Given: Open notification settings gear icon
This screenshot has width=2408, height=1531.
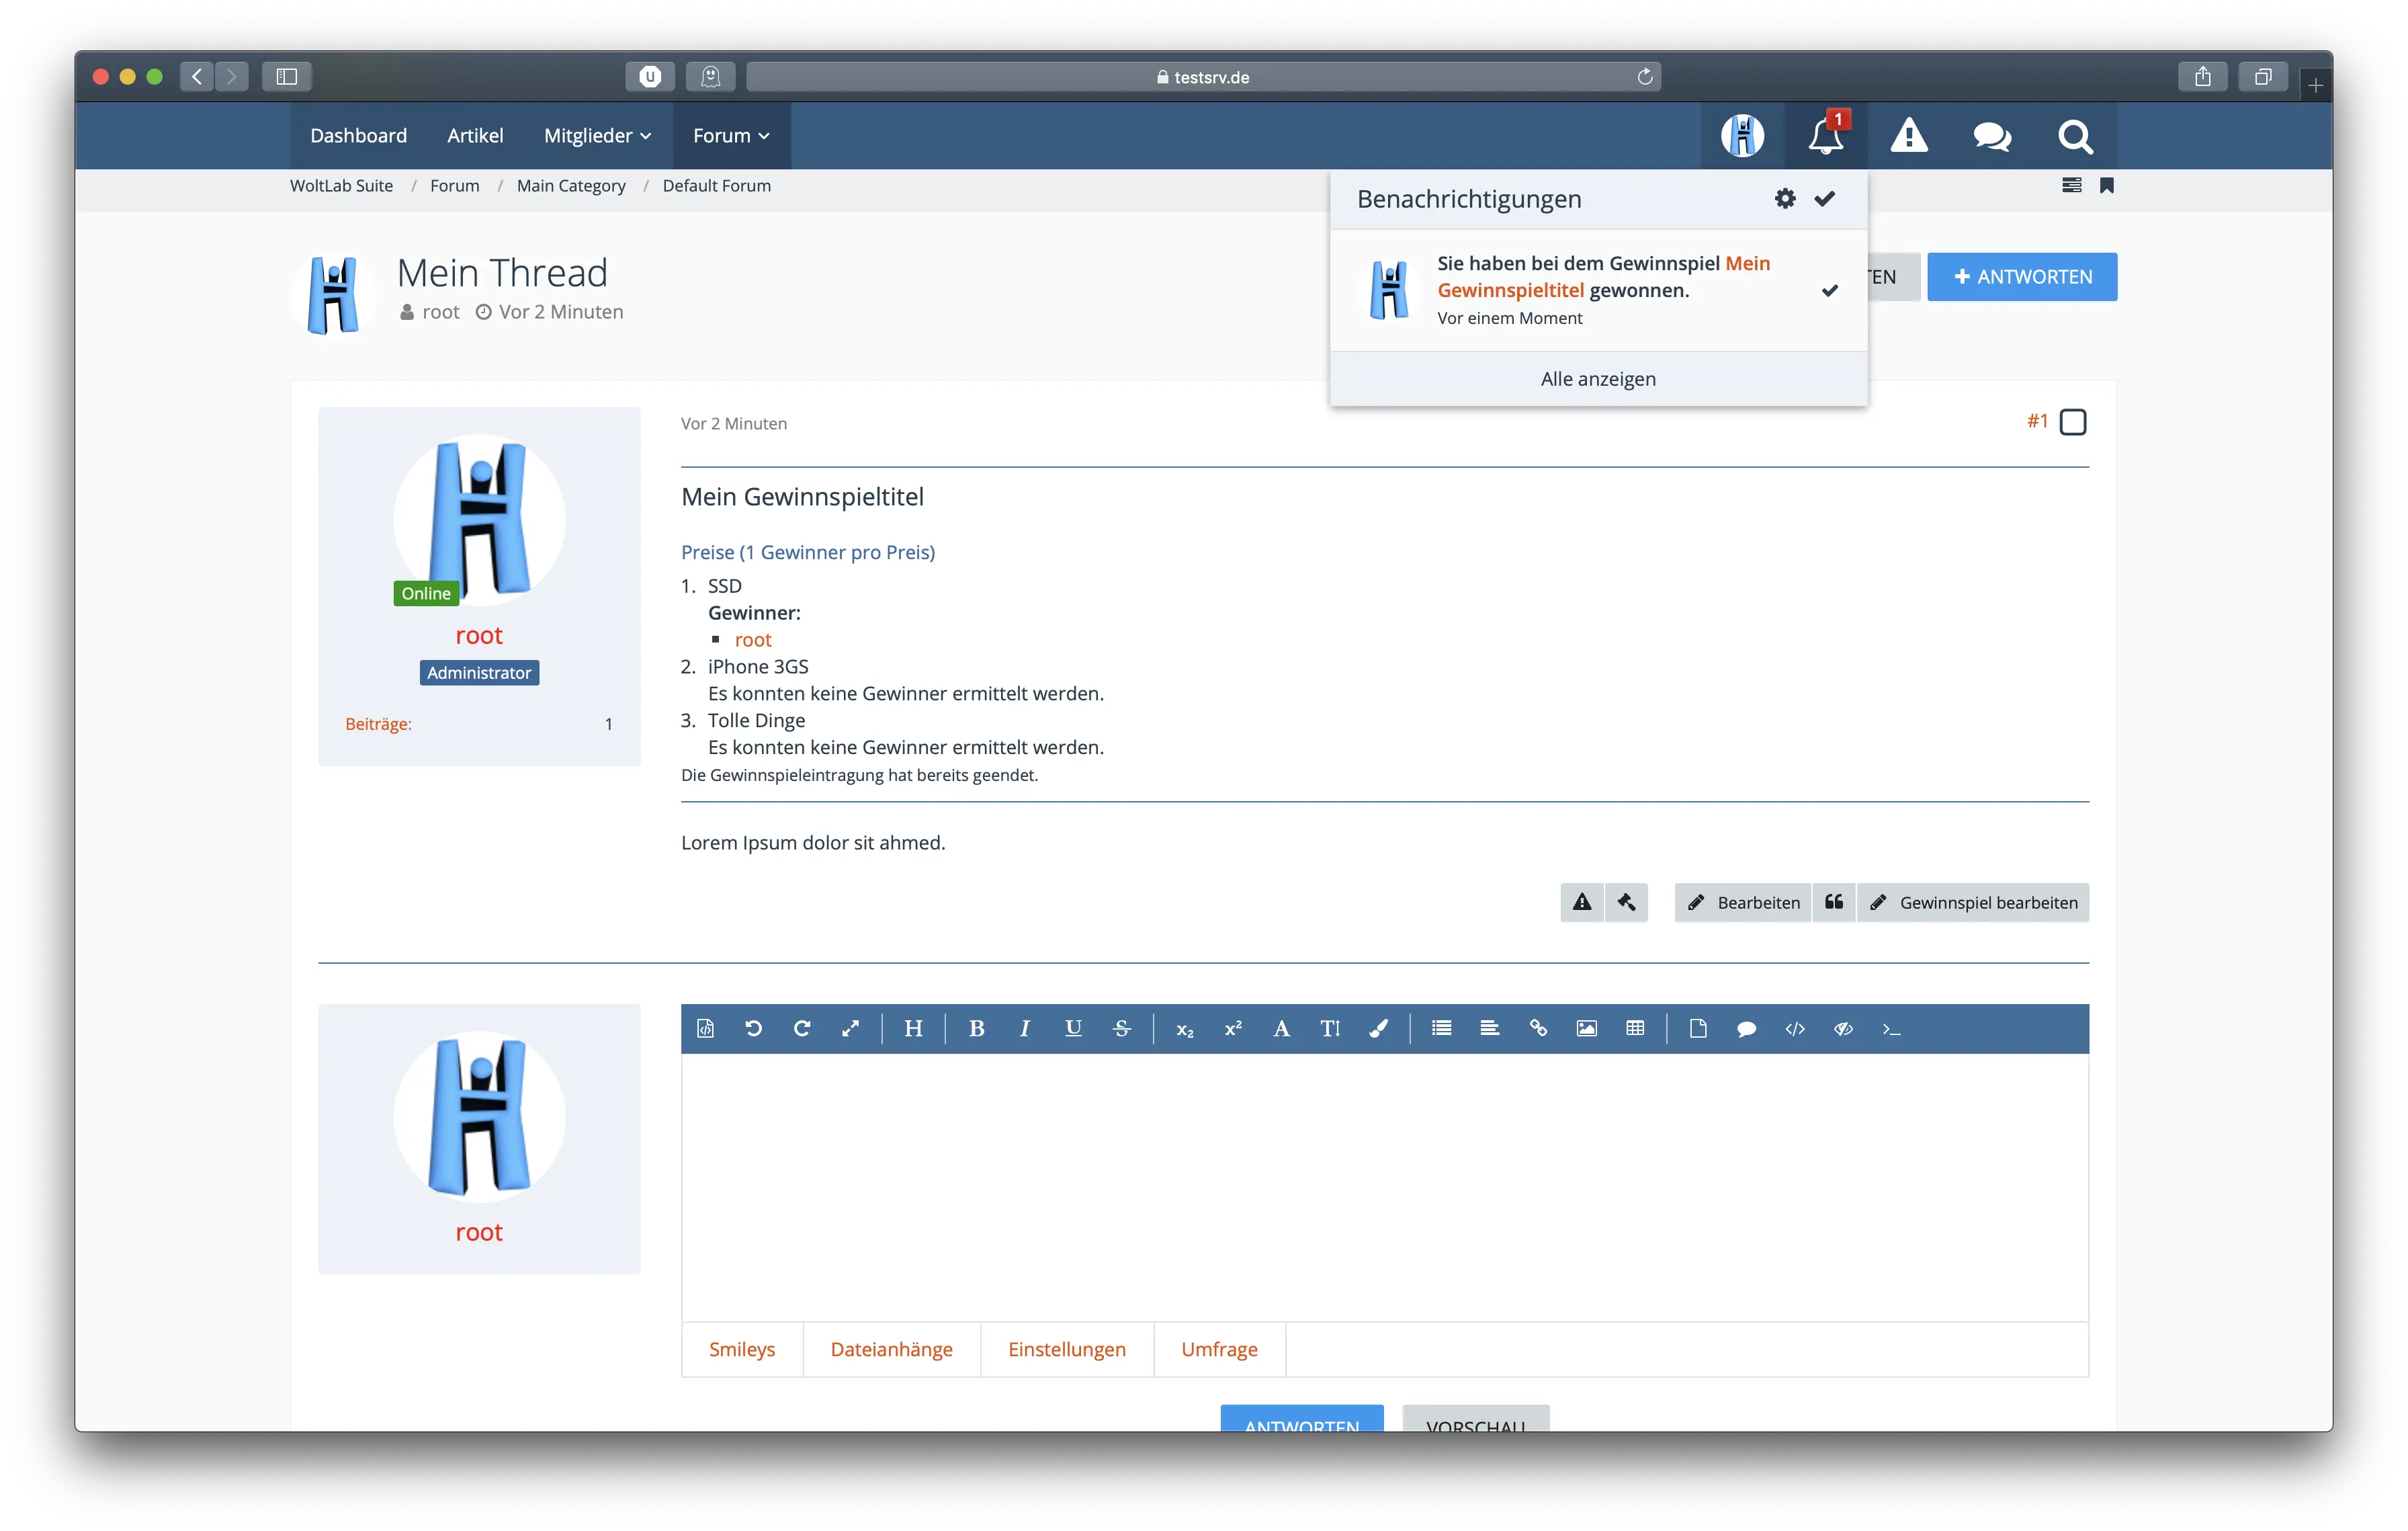Looking at the screenshot, I should (x=1785, y=199).
